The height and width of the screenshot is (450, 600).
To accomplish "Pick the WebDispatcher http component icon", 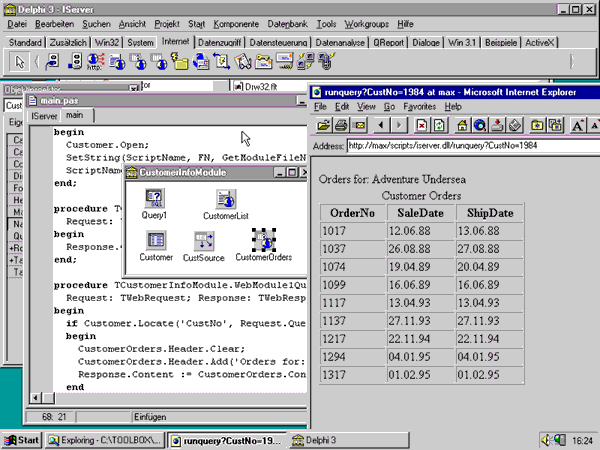I will (95, 61).
